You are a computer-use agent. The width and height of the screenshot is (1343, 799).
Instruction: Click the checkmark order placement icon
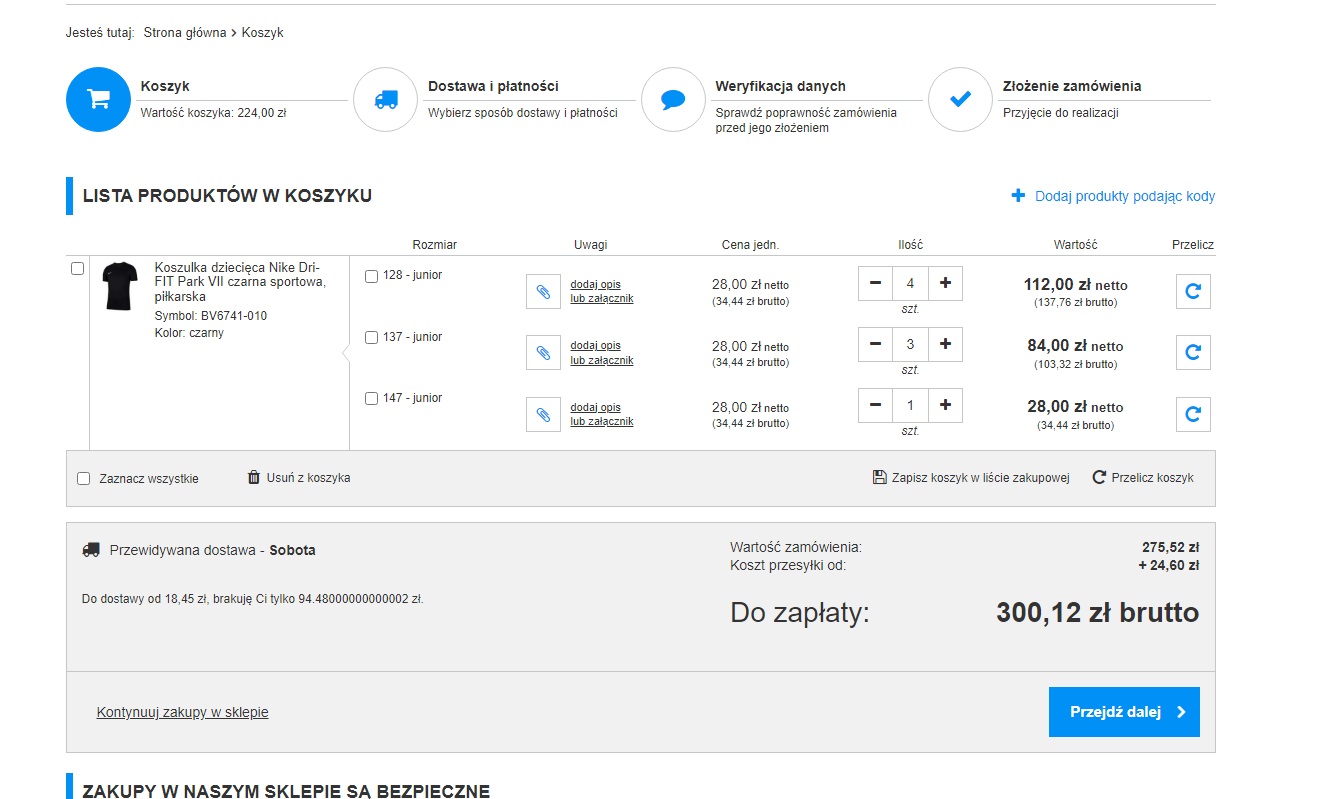click(960, 99)
